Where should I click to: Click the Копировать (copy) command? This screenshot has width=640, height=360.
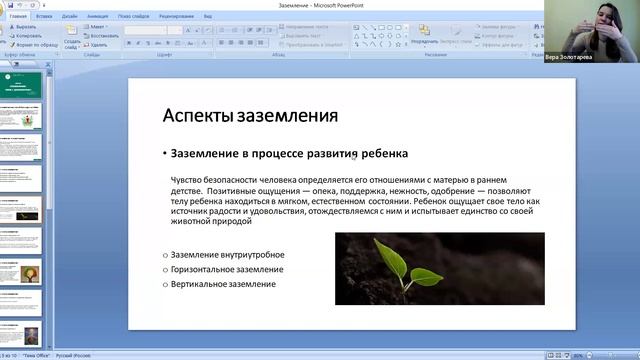click(26, 36)
